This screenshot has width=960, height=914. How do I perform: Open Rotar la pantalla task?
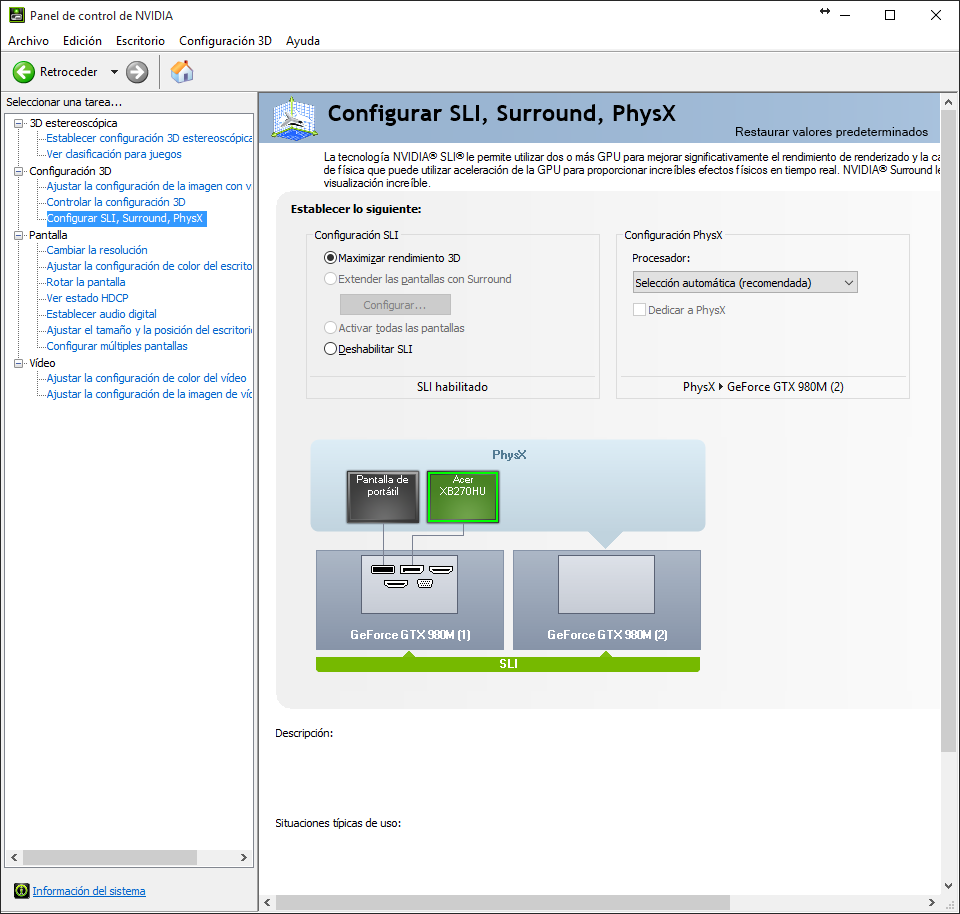(x=86, y=282)
